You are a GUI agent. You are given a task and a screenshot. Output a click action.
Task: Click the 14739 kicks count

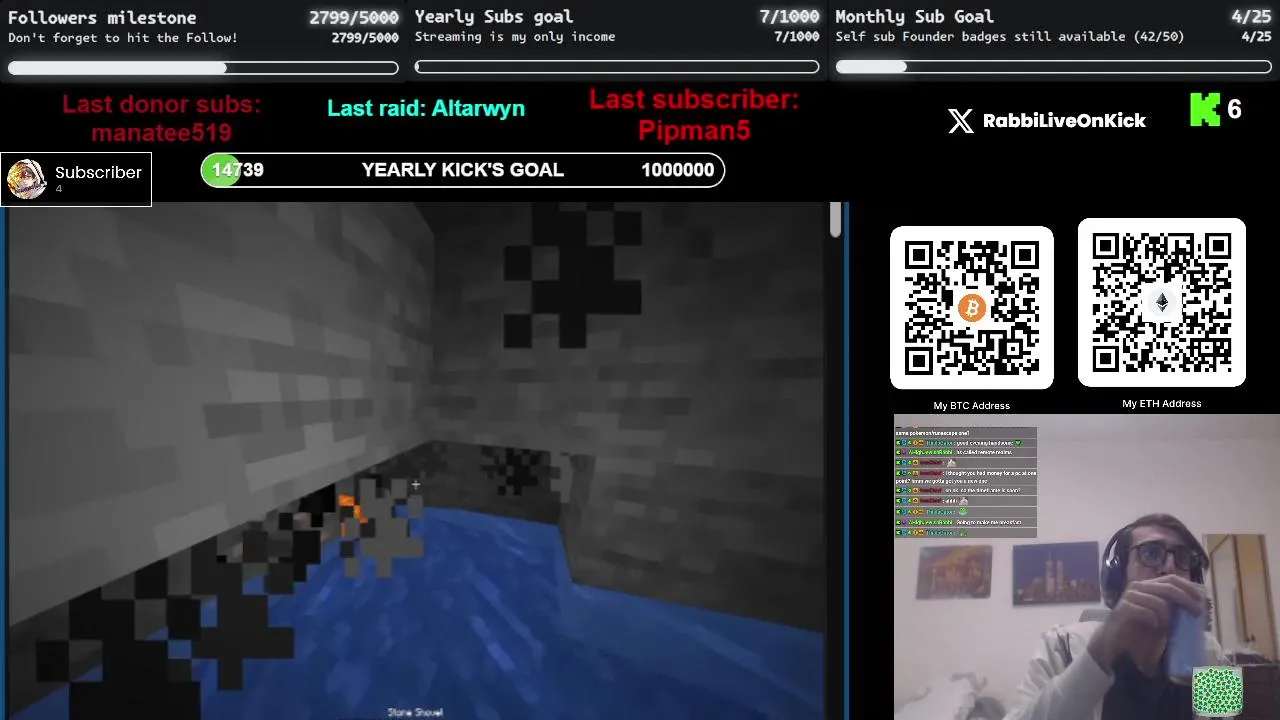click(x=238, y=170)
